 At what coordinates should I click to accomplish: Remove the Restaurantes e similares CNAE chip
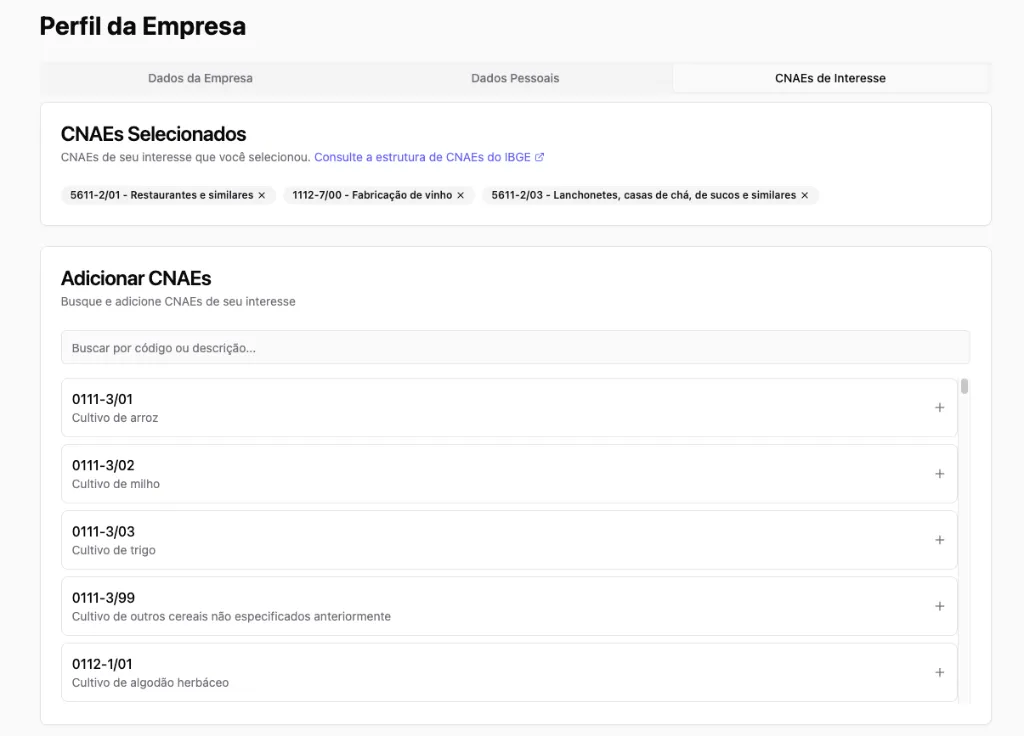pos(262,195)
